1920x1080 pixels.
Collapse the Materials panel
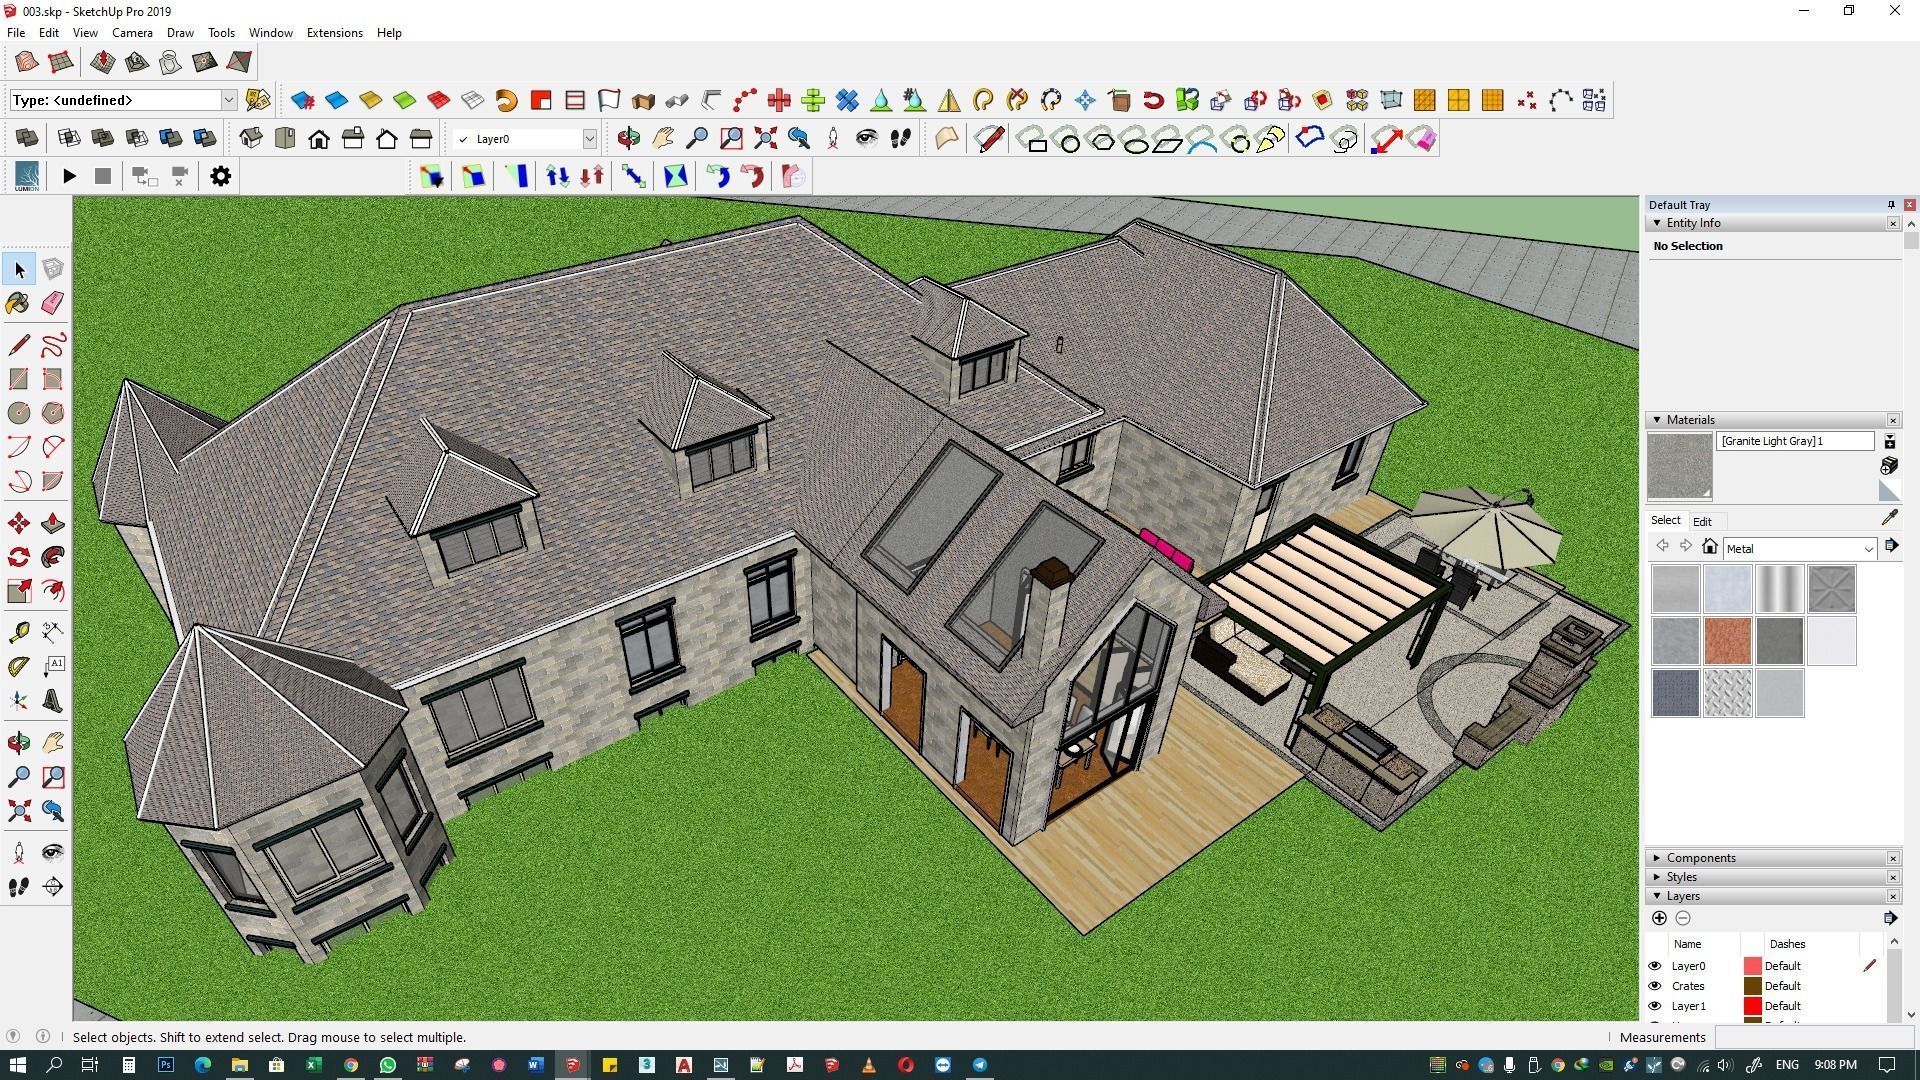click(x=1657, y=420)
